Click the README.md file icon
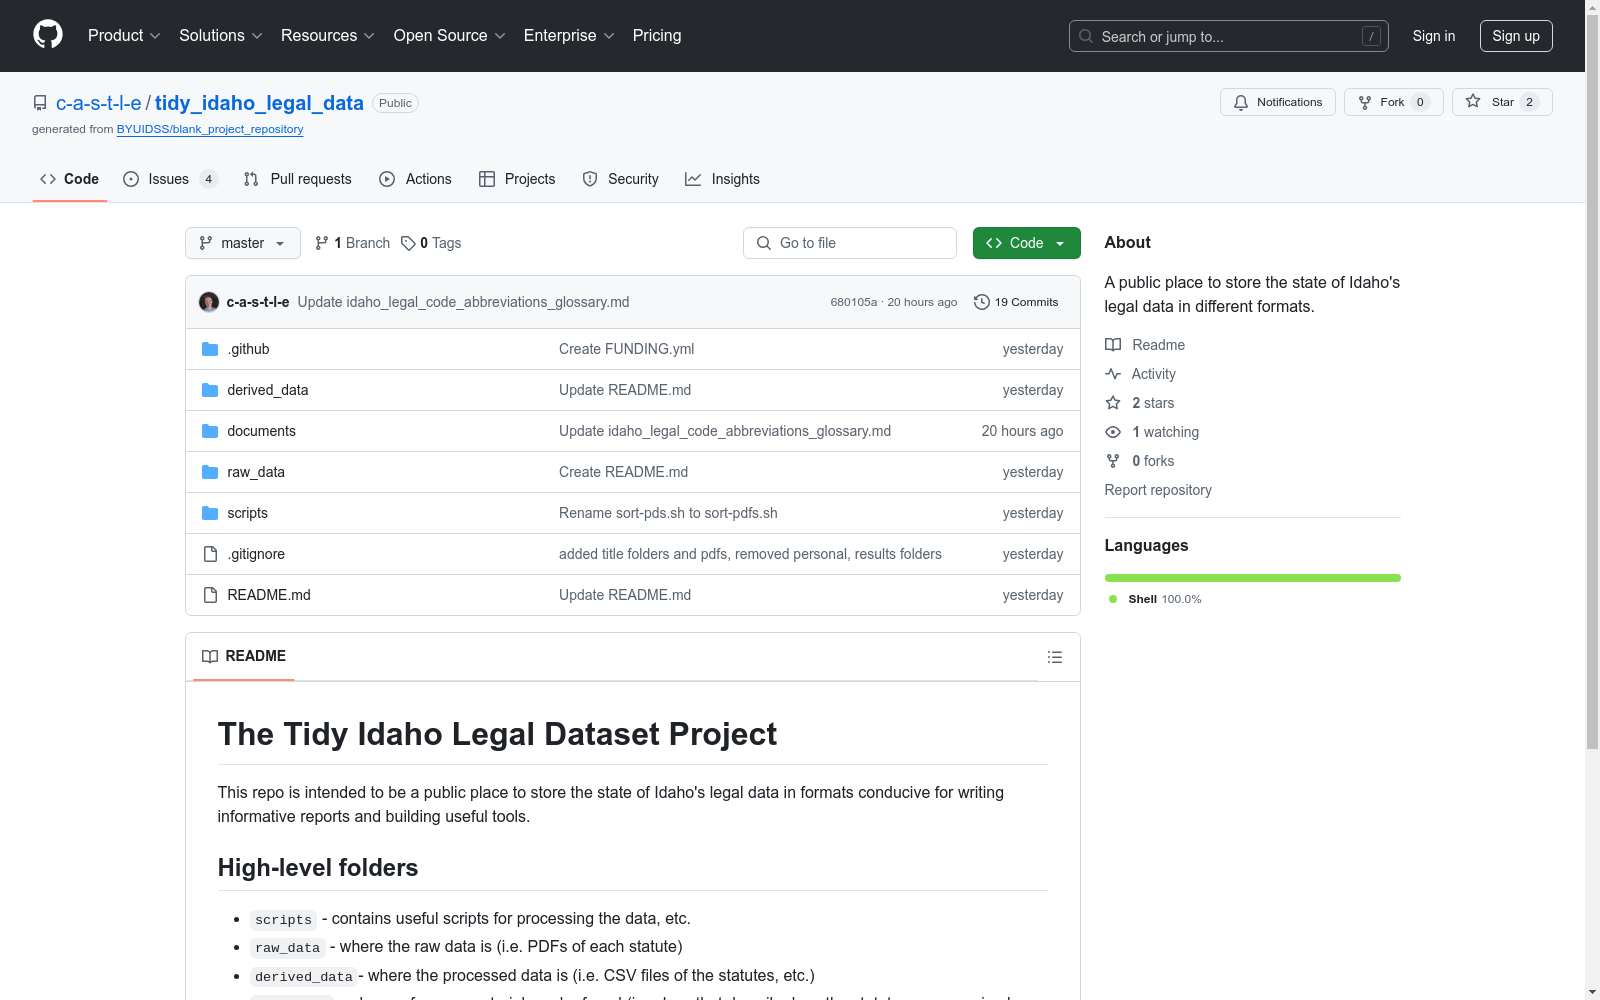Screen dimensions: 1600x1000 click(x=210, y=595)
